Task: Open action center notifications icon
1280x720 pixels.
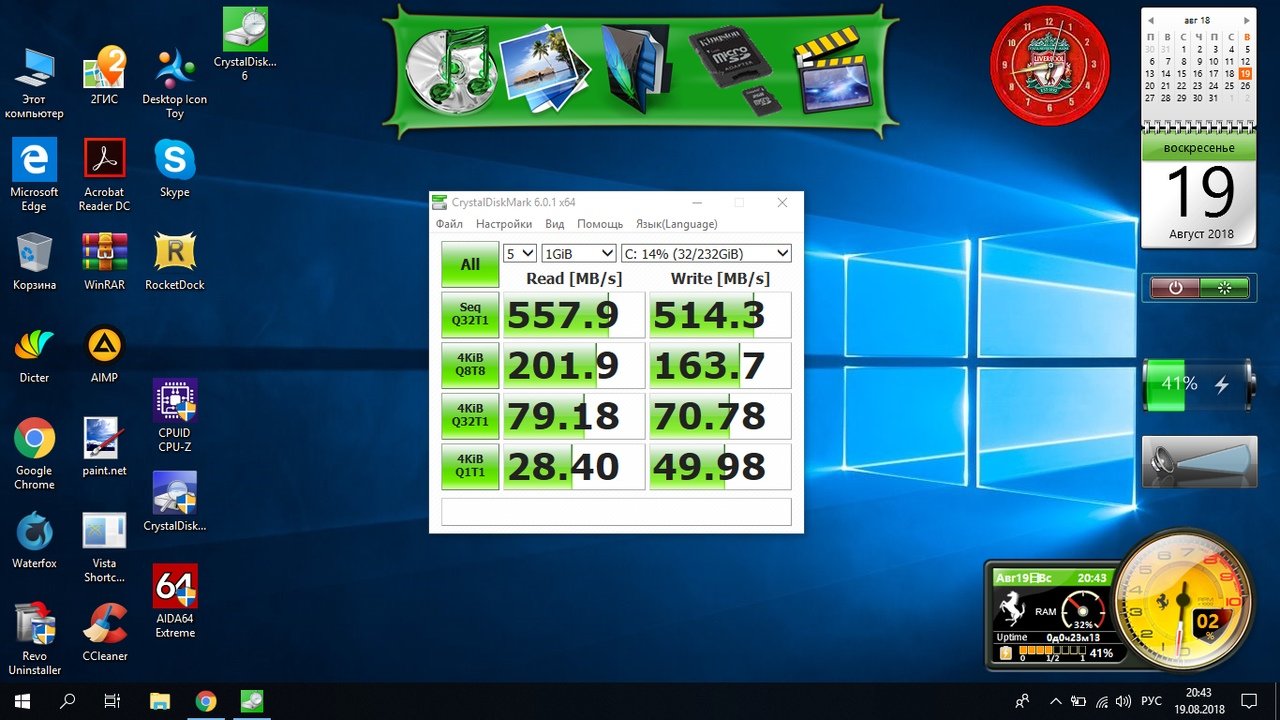Action: 1249,701
